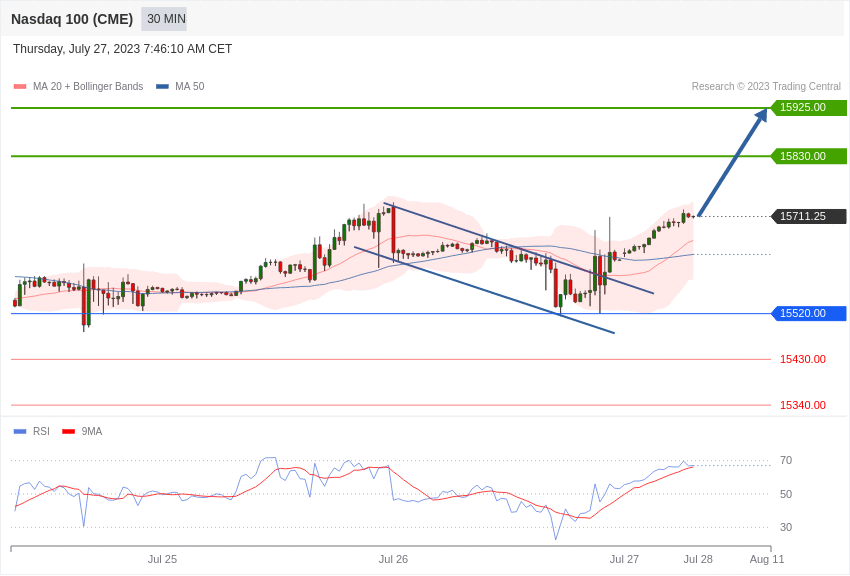The image size is (850, 576).
Task: Click the 15711.25 current price tag
Action: coord(808,216)
